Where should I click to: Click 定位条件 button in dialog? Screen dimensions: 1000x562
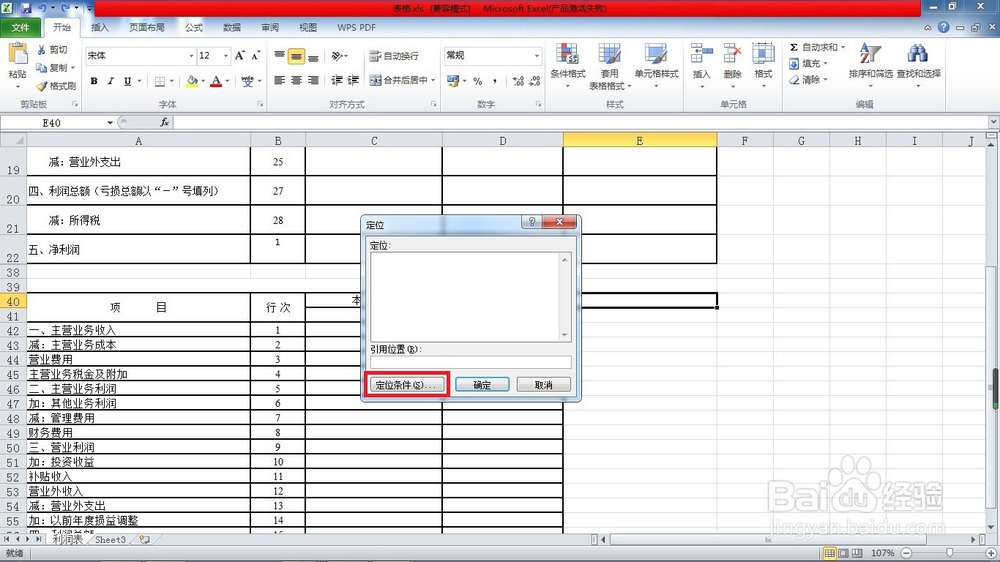408,385
